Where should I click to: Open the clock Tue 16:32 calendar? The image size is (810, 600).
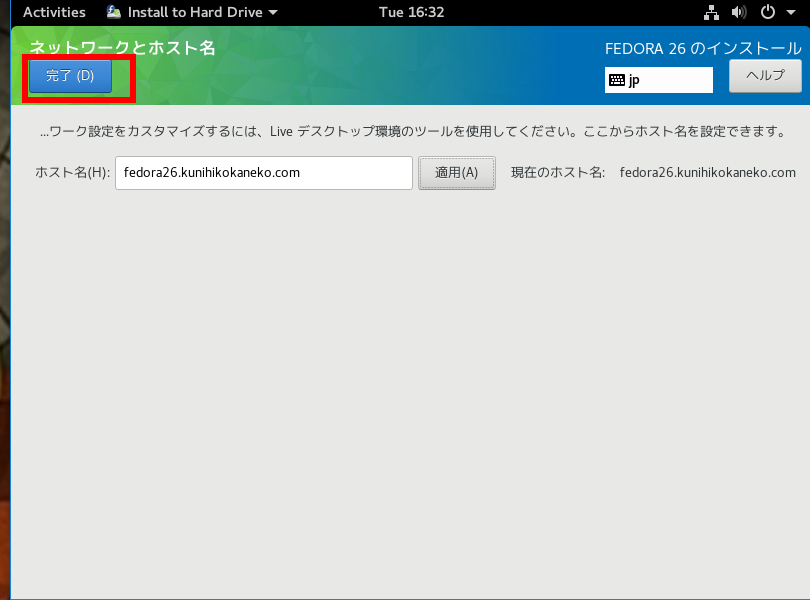pyautogui.click(x=411, y=12)
